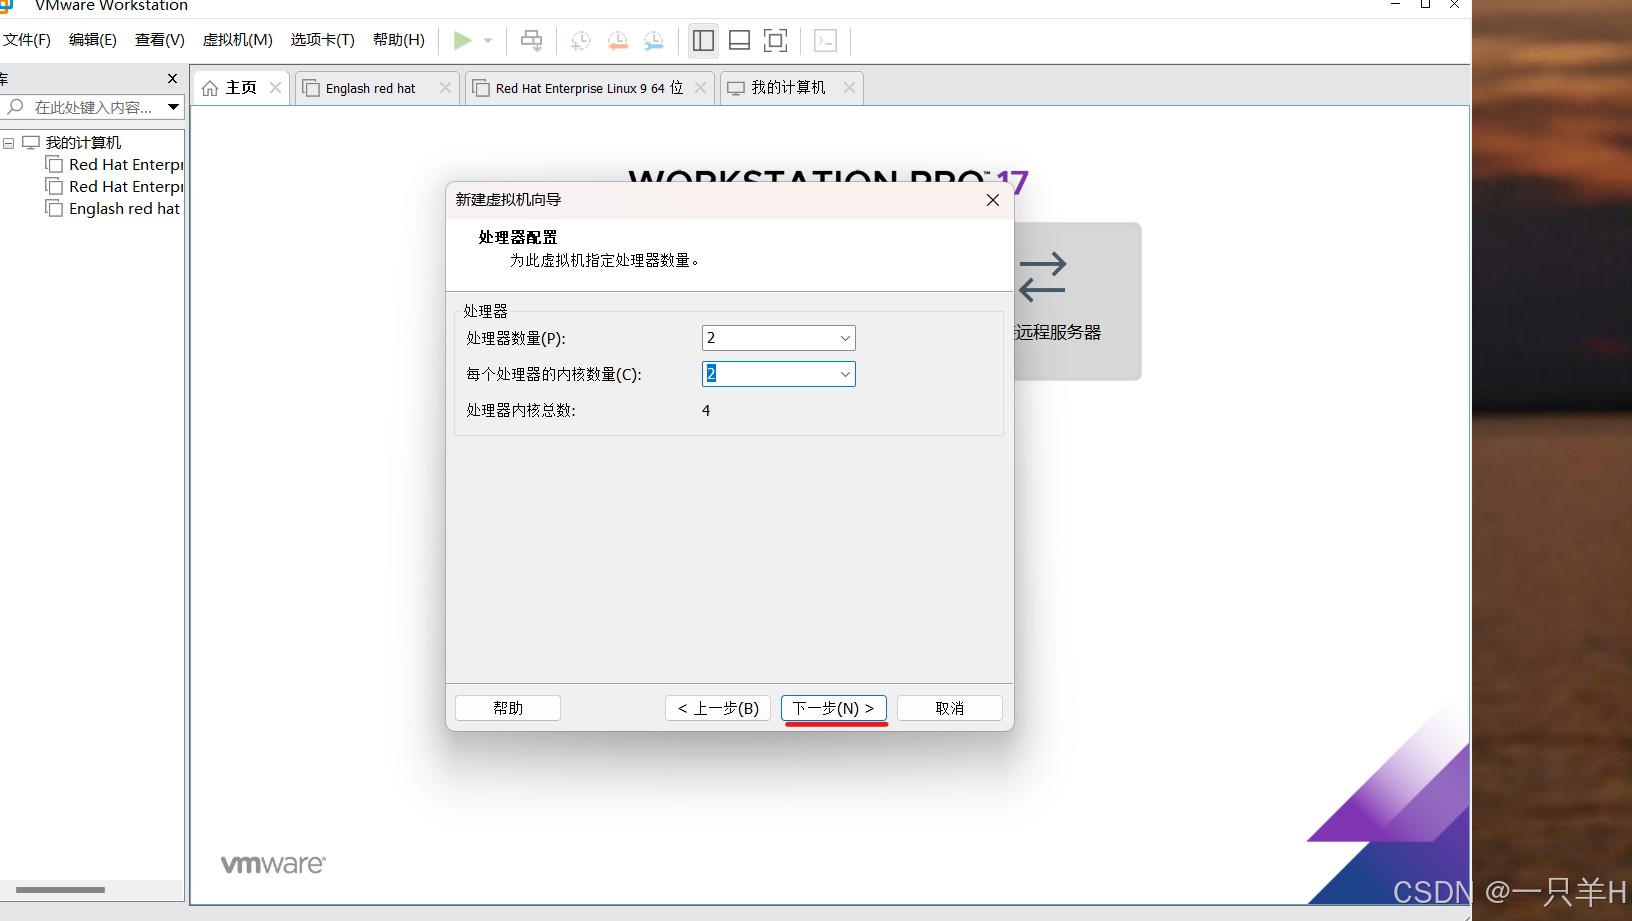Close the 主页 tab
The height and width of the screenshot is (921, 1632).
click(x=276, y=88)
